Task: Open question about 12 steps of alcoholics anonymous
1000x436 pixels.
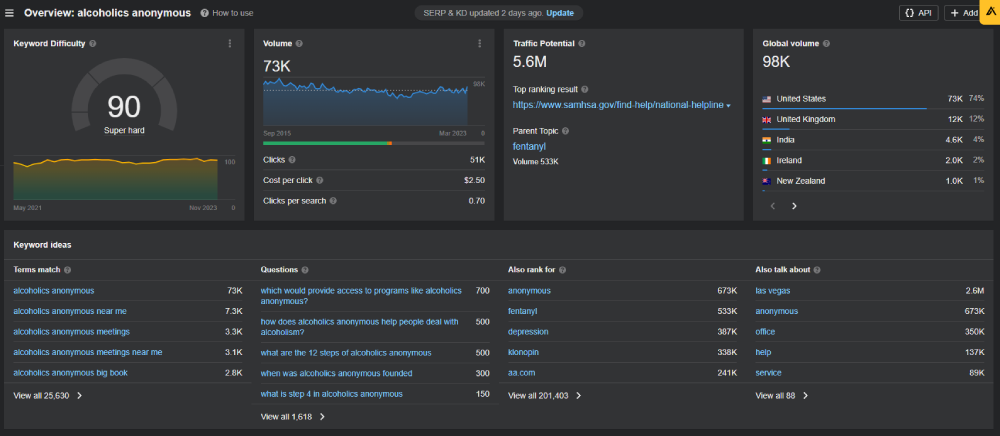Action: click(x=346, y=352)
